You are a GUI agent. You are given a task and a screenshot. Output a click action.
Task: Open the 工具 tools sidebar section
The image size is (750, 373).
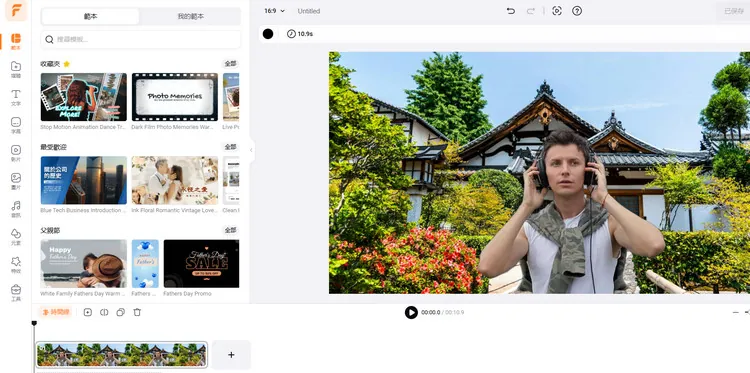16,292
